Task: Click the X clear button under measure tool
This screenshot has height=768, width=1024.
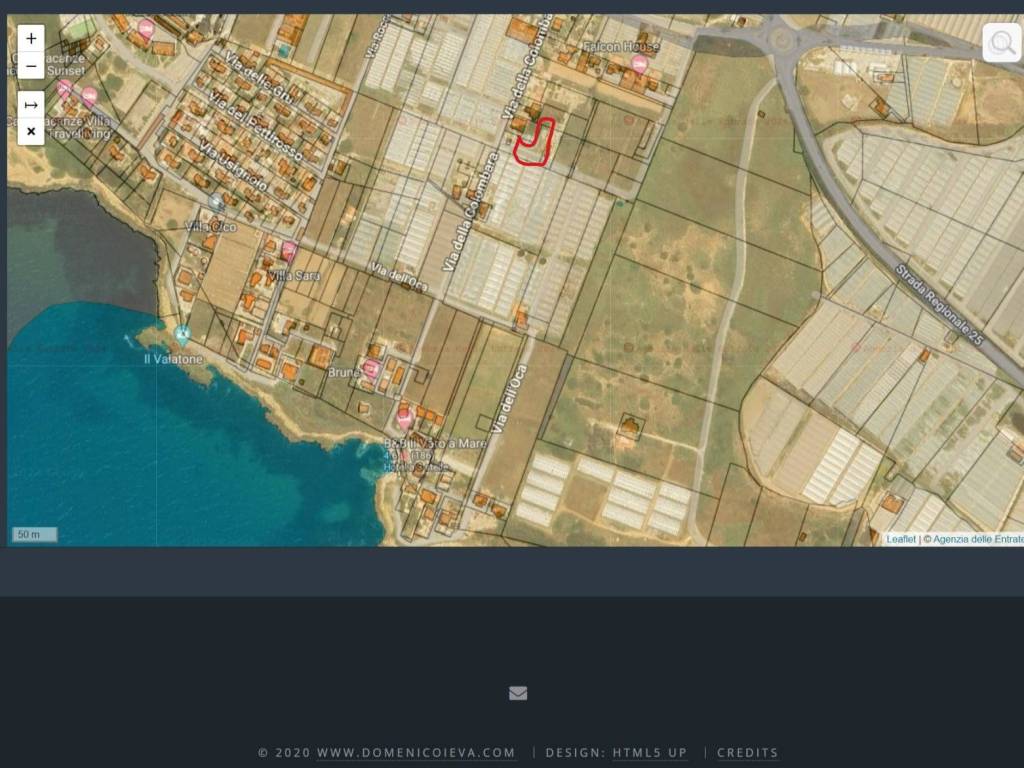Action: click(31, 131)
